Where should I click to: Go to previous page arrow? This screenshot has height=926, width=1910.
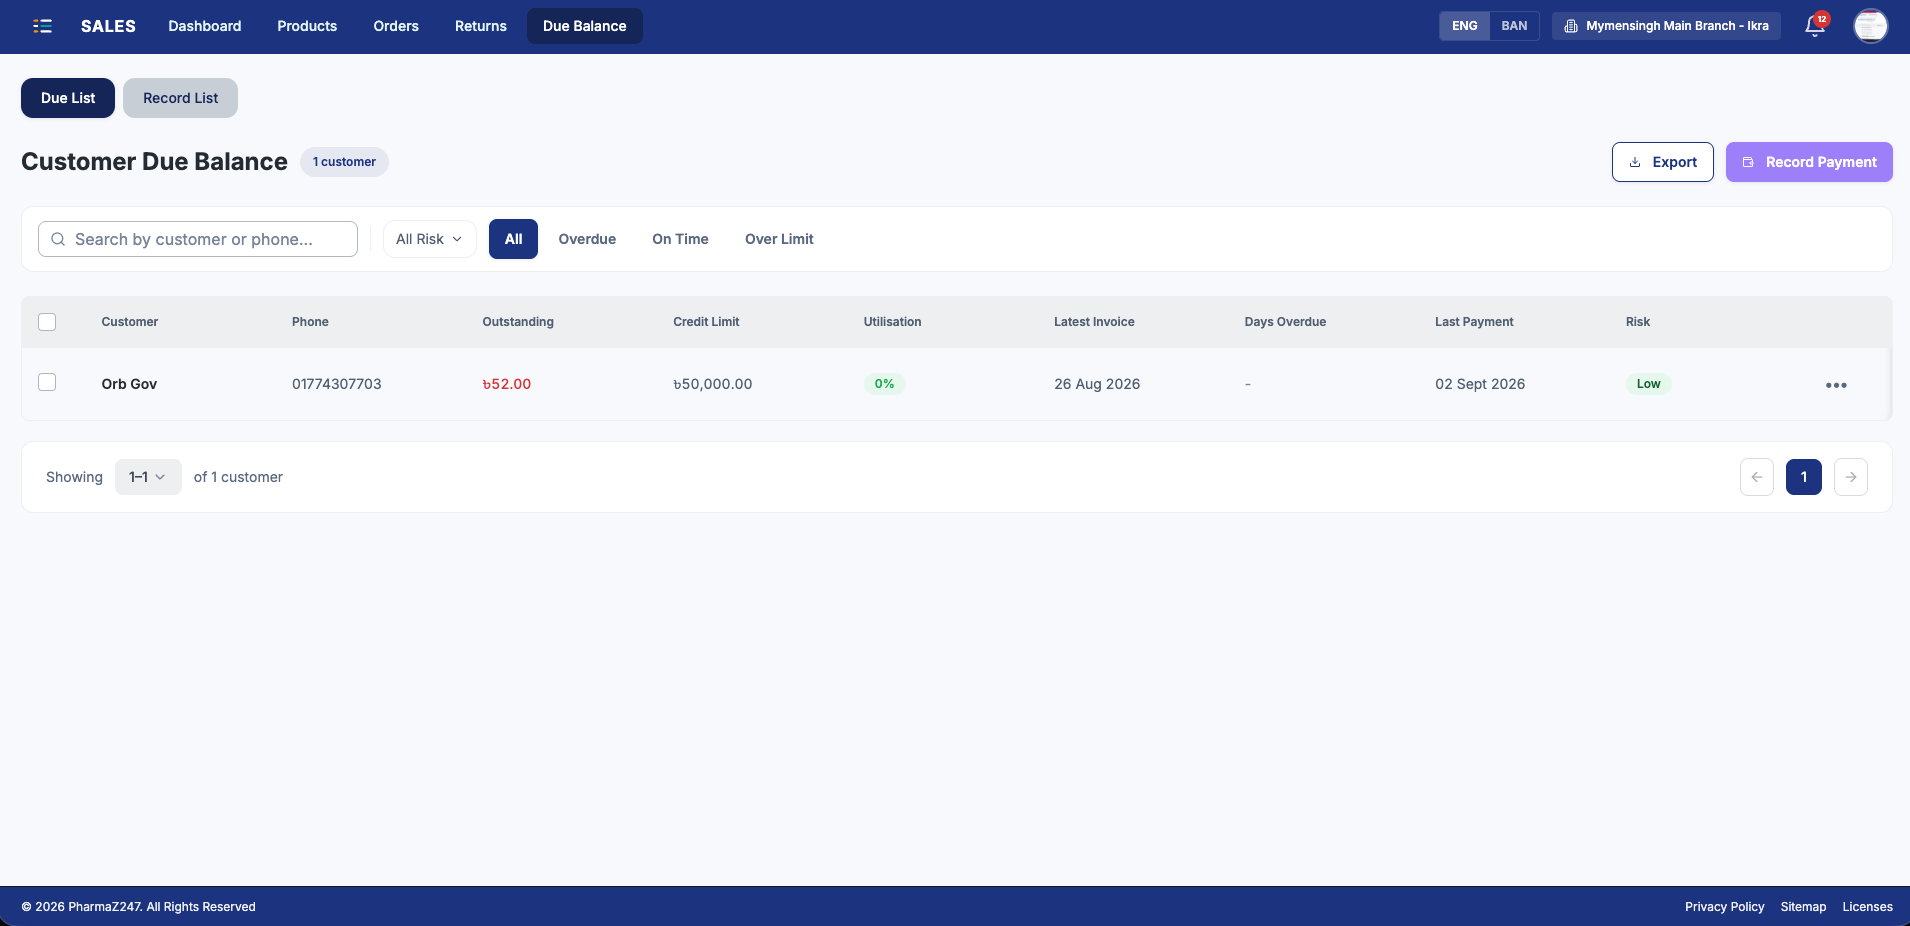pyautogui.click(x=1757, y=477)
